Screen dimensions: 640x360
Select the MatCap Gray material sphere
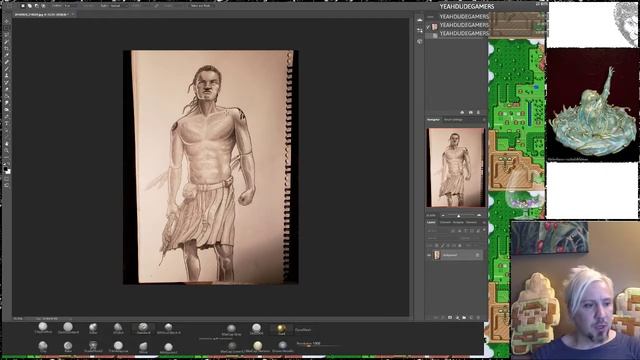tap(231, 328)
